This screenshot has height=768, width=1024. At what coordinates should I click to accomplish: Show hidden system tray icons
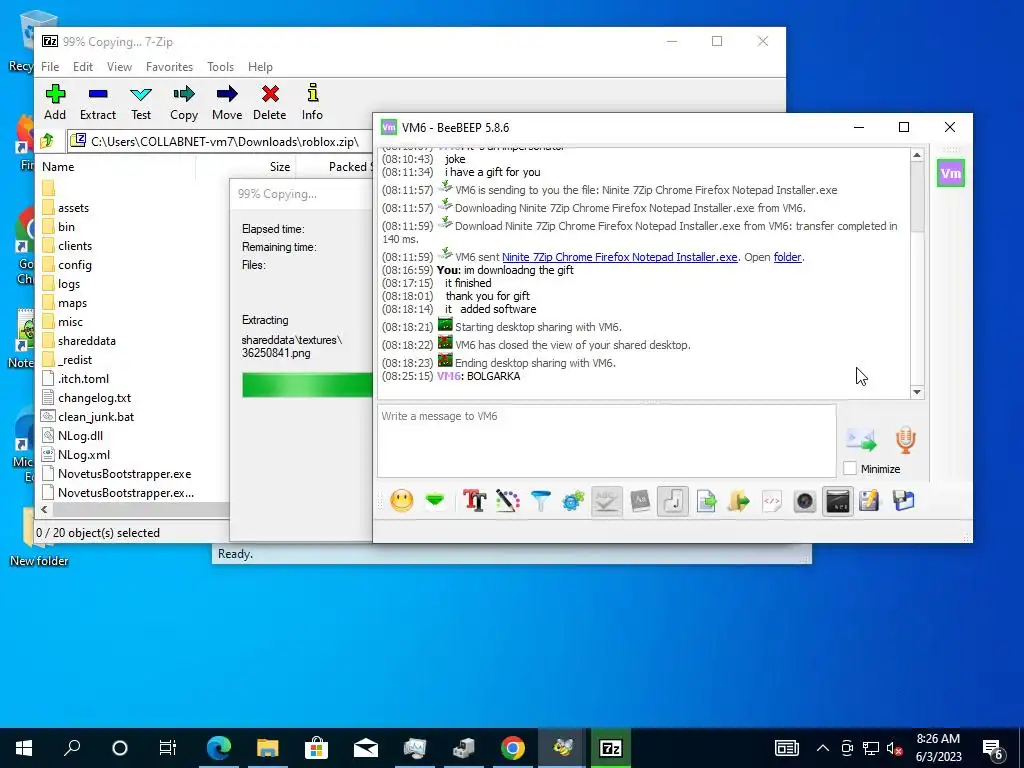(823, 748)
